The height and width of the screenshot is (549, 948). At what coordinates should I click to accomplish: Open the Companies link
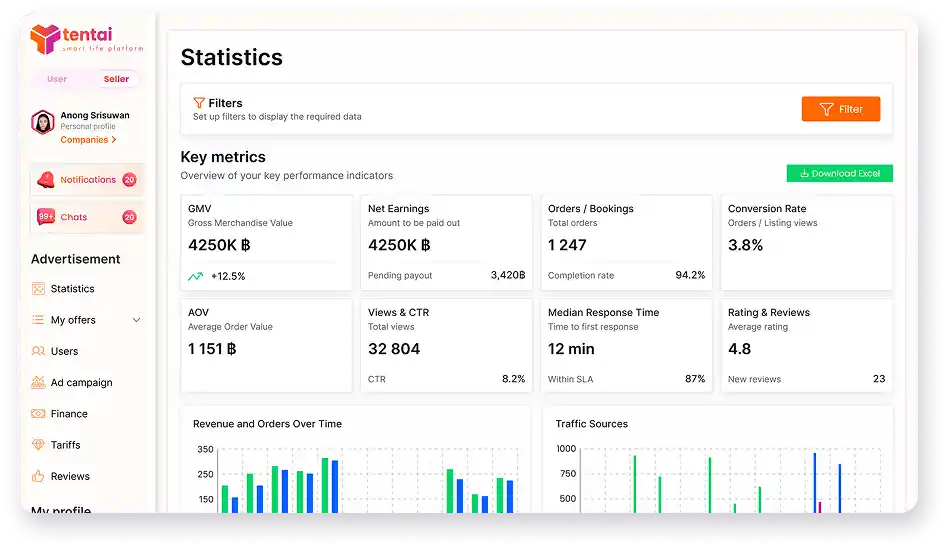88,140
